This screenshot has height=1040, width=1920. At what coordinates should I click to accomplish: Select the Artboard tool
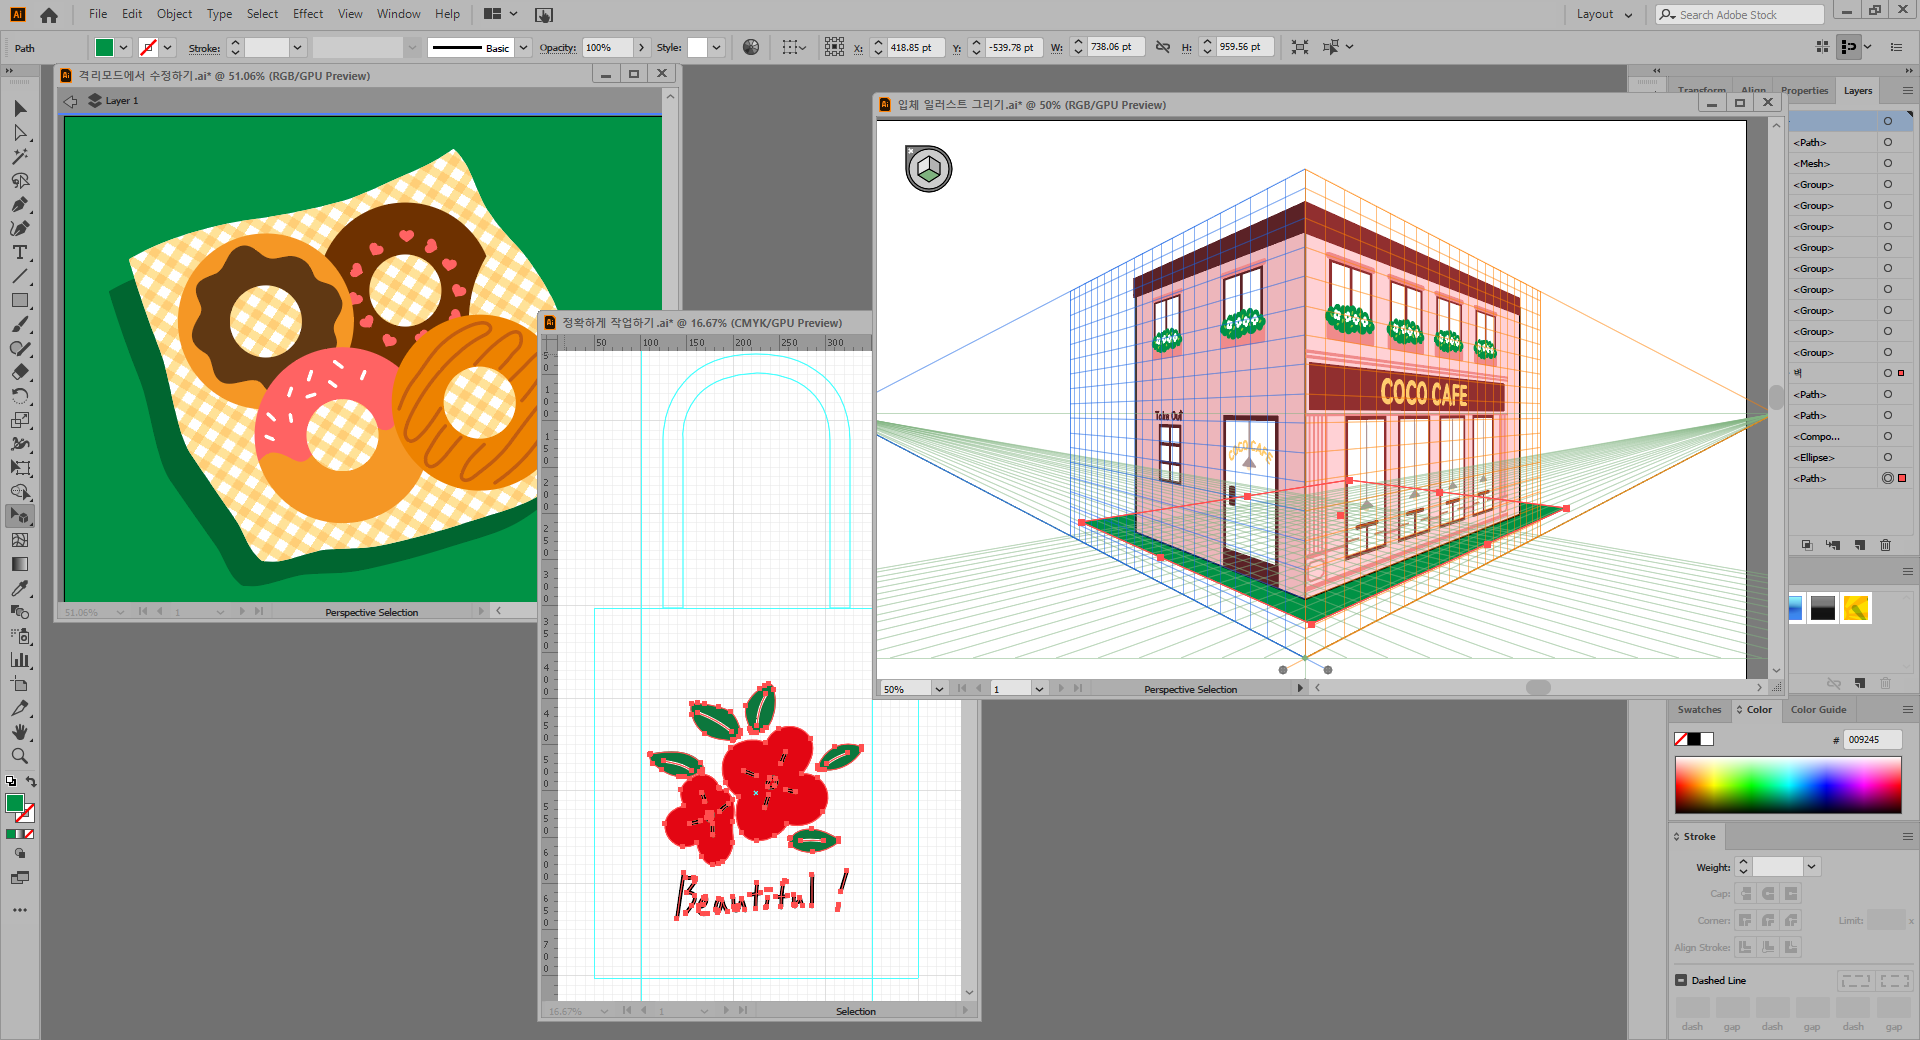(20, 684)
